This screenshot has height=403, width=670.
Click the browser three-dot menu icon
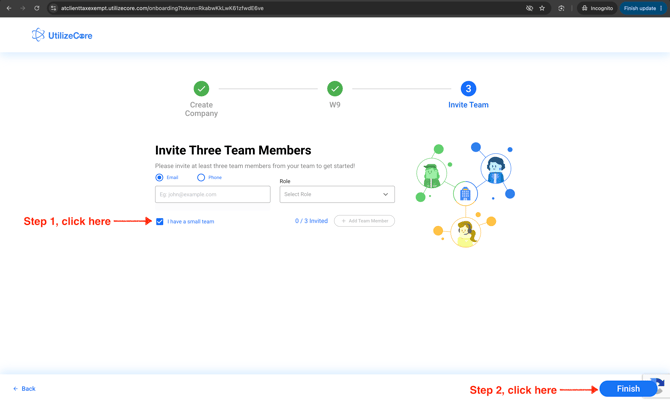coord(661,8)
